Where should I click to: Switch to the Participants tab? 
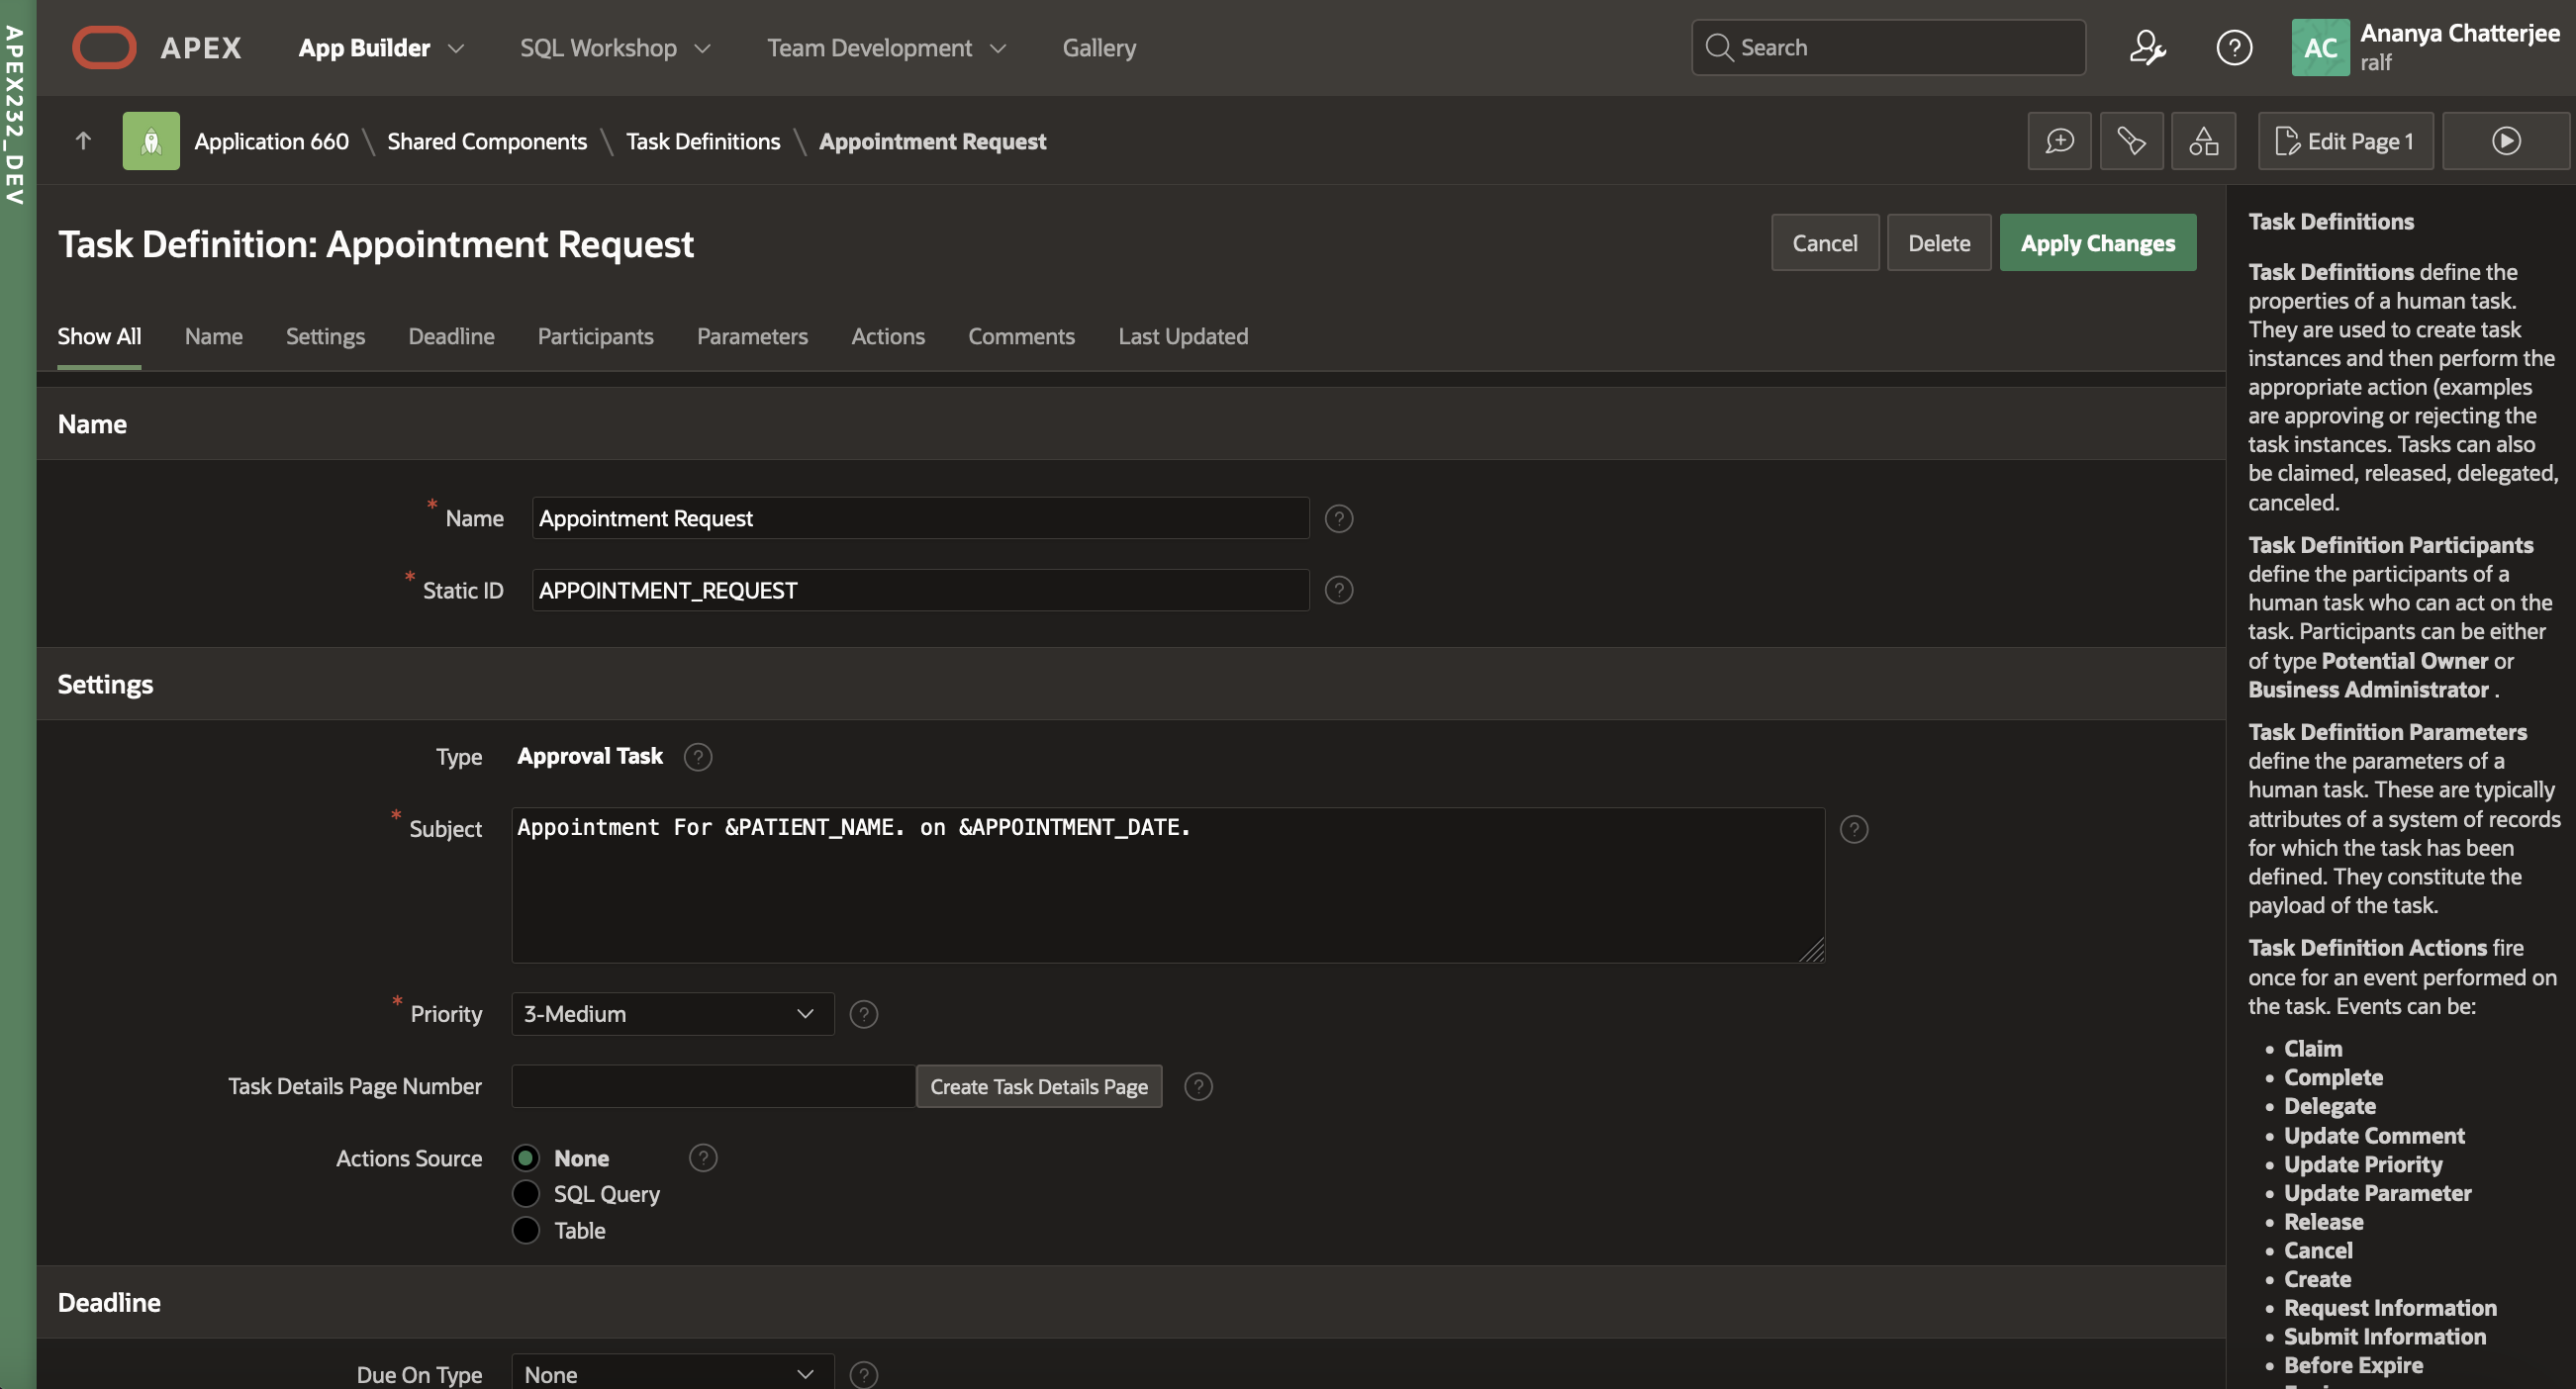coord(595,336)
